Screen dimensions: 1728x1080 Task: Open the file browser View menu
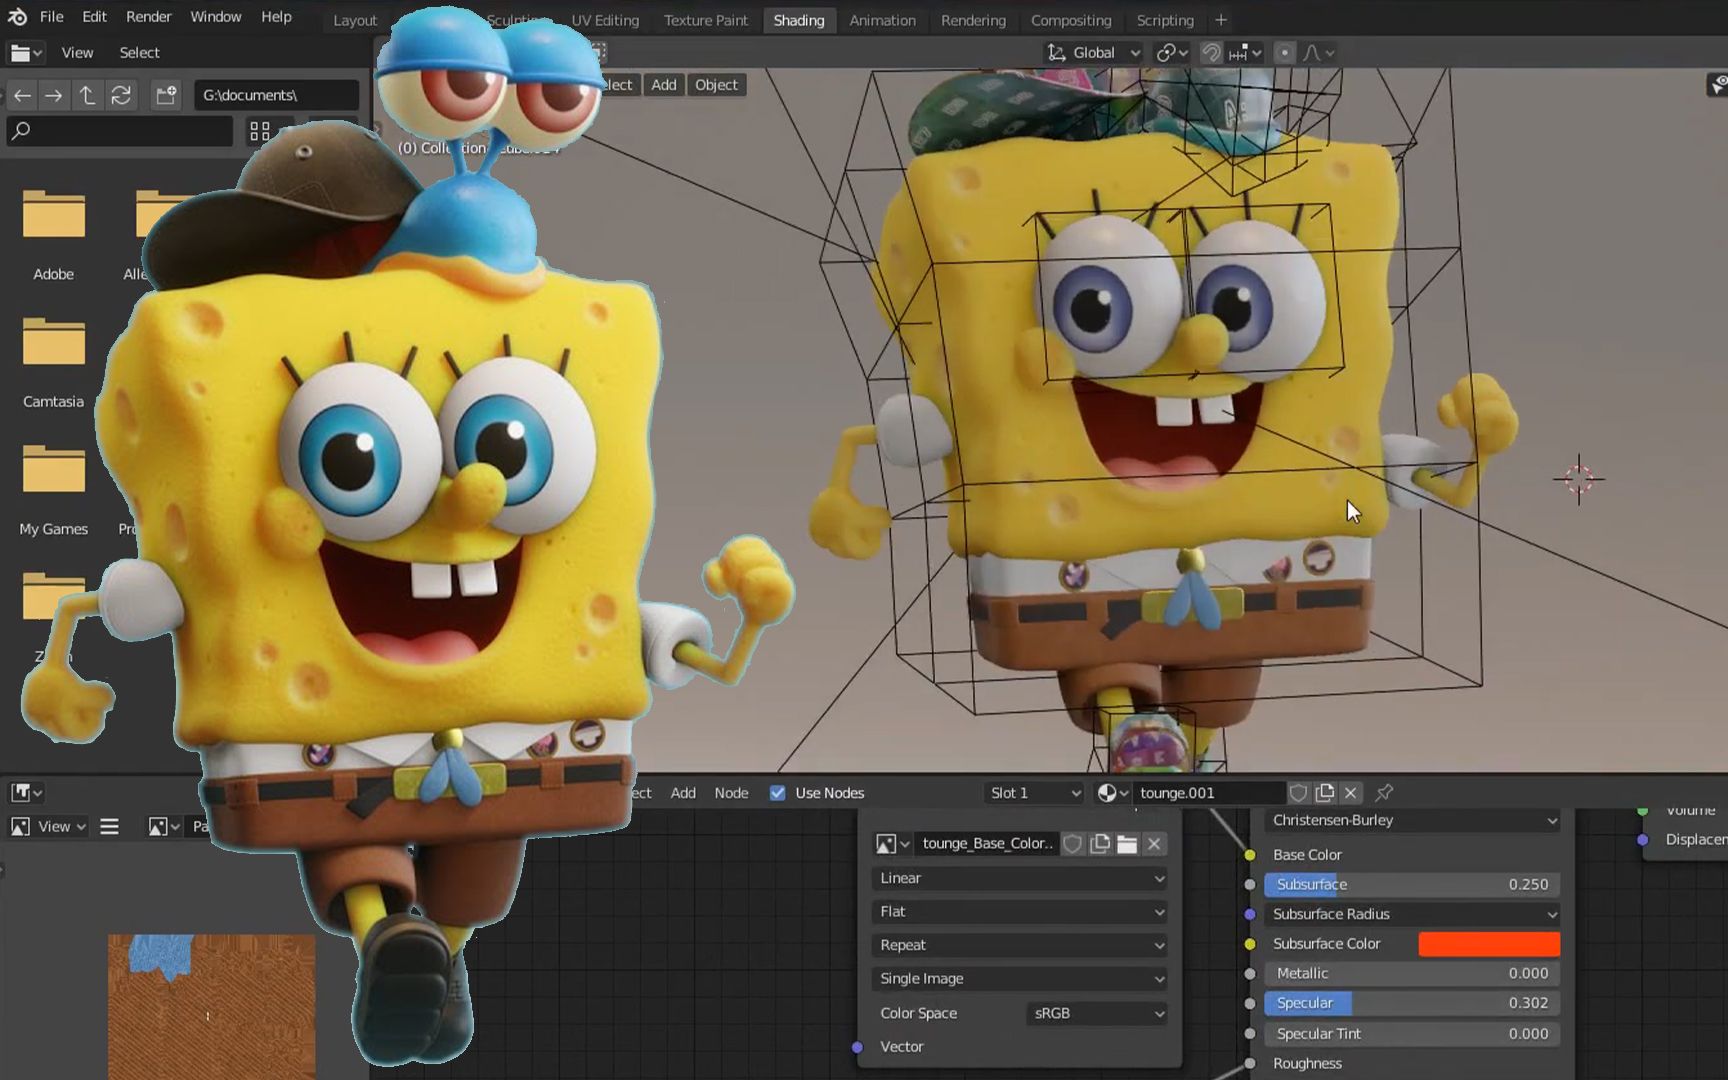point(77,53)
